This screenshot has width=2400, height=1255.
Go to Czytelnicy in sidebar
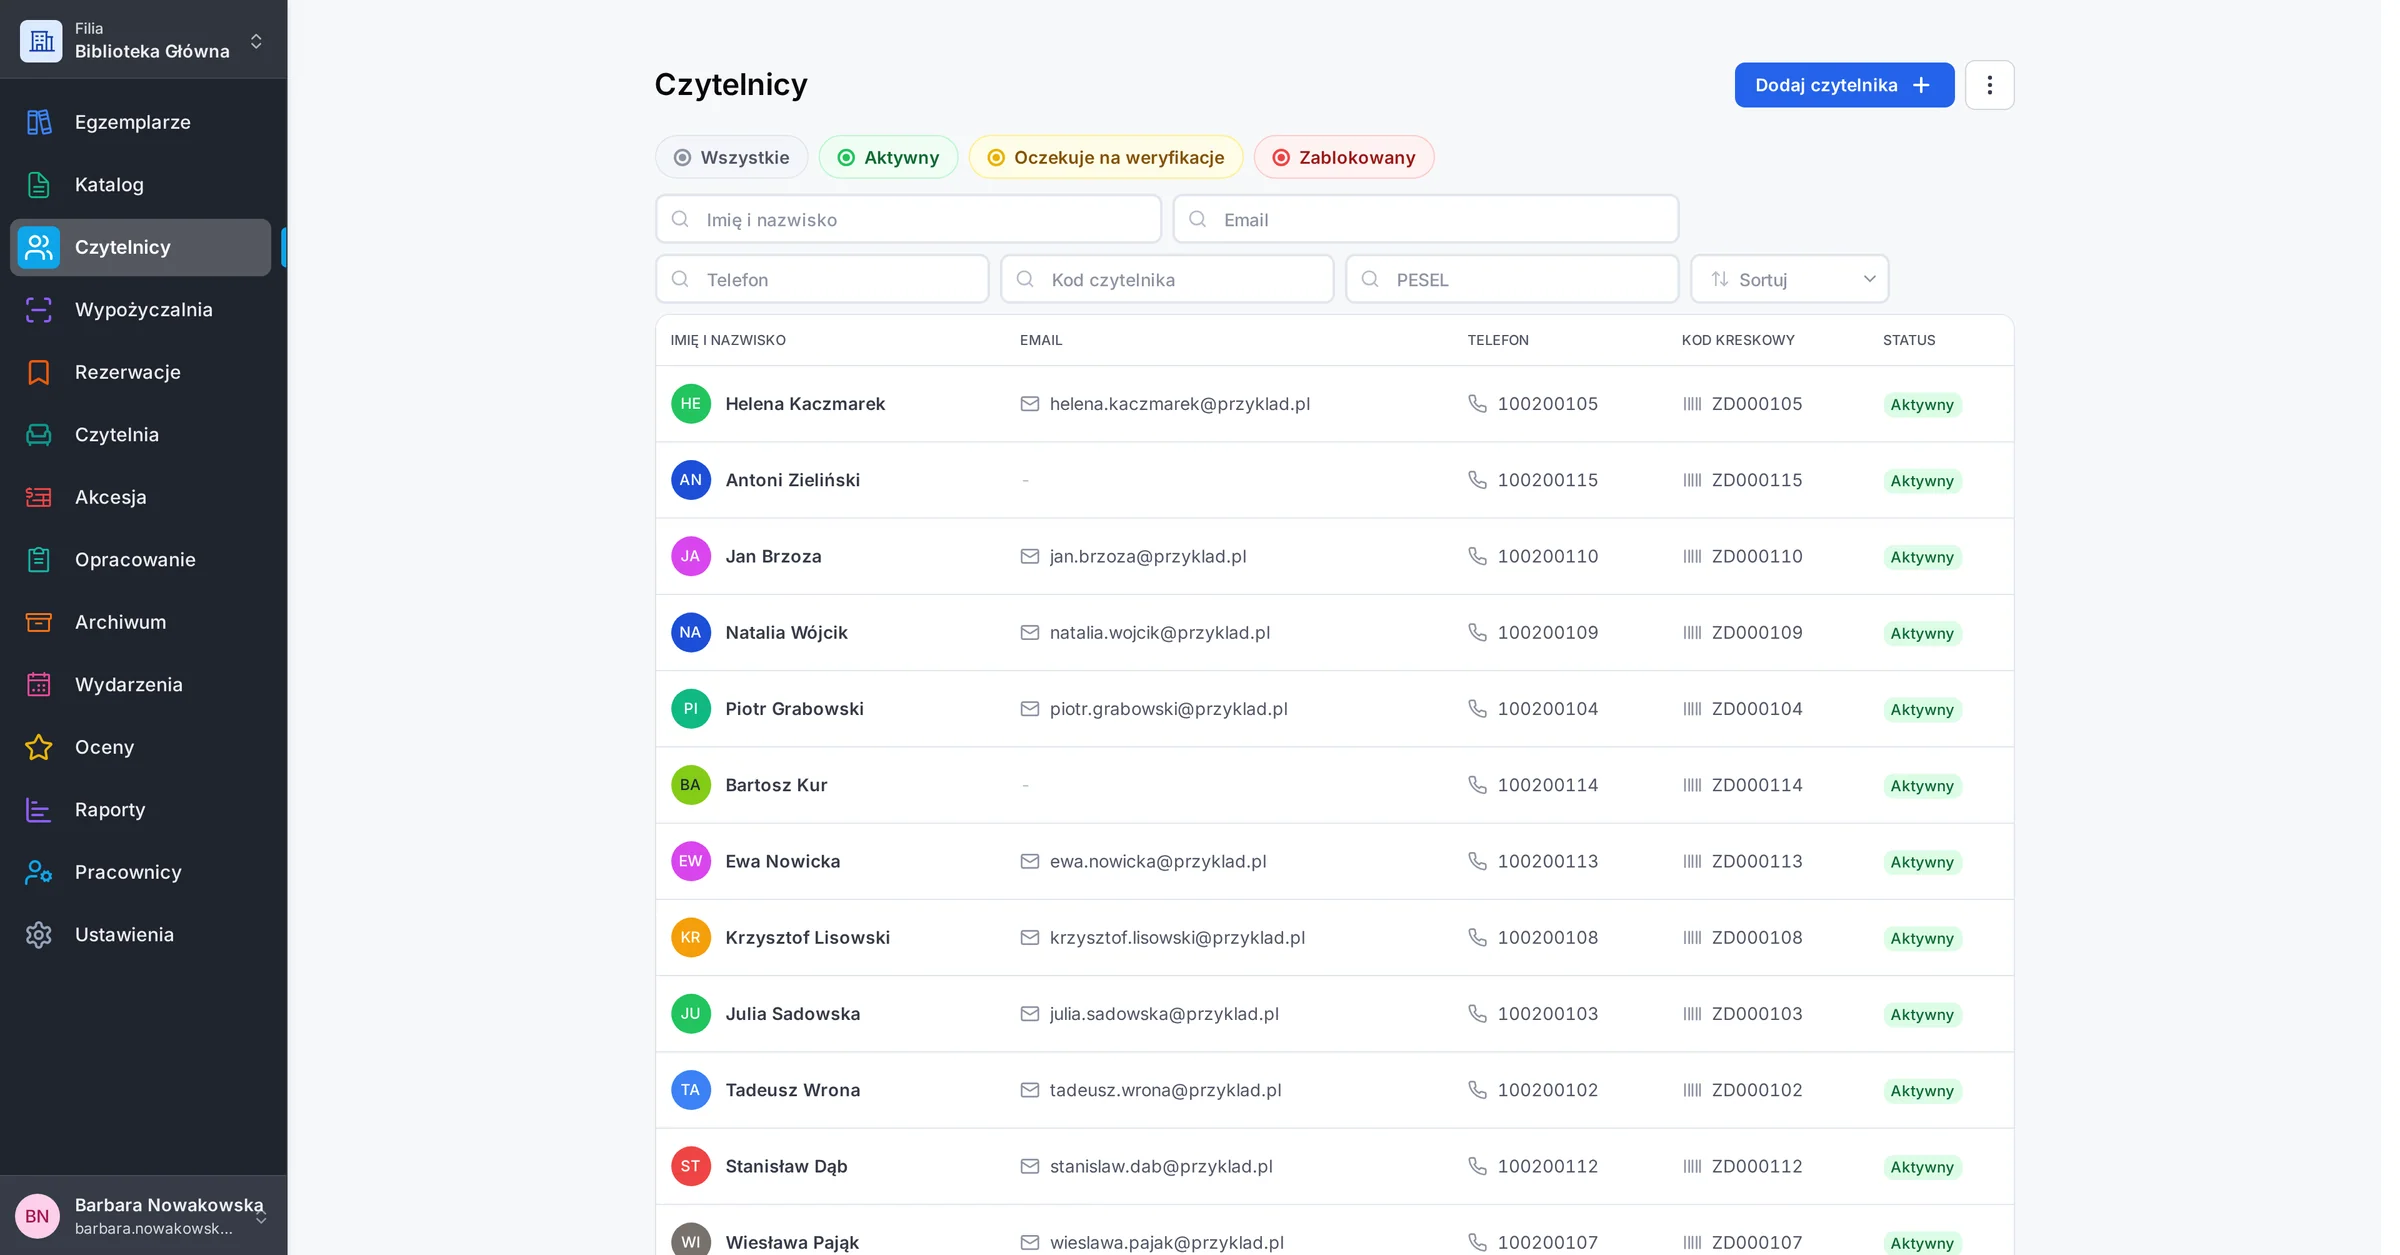coord(140,247)
